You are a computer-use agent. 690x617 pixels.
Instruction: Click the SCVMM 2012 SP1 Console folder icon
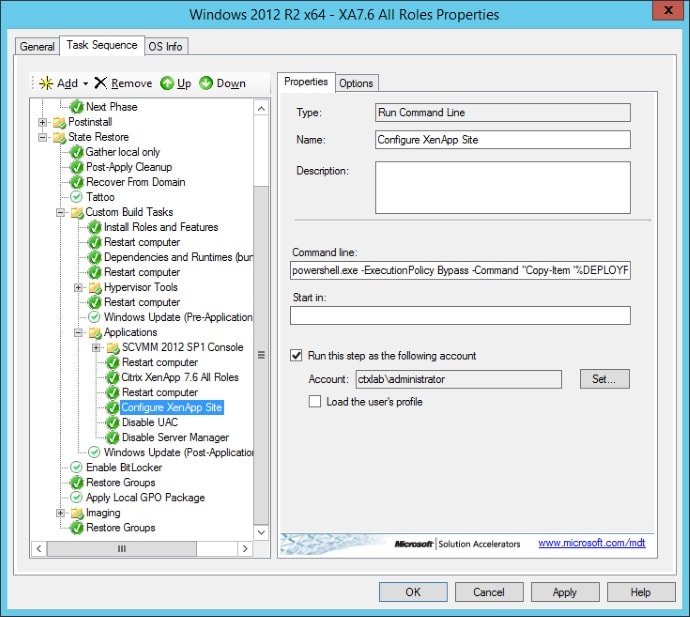(113, 348)
